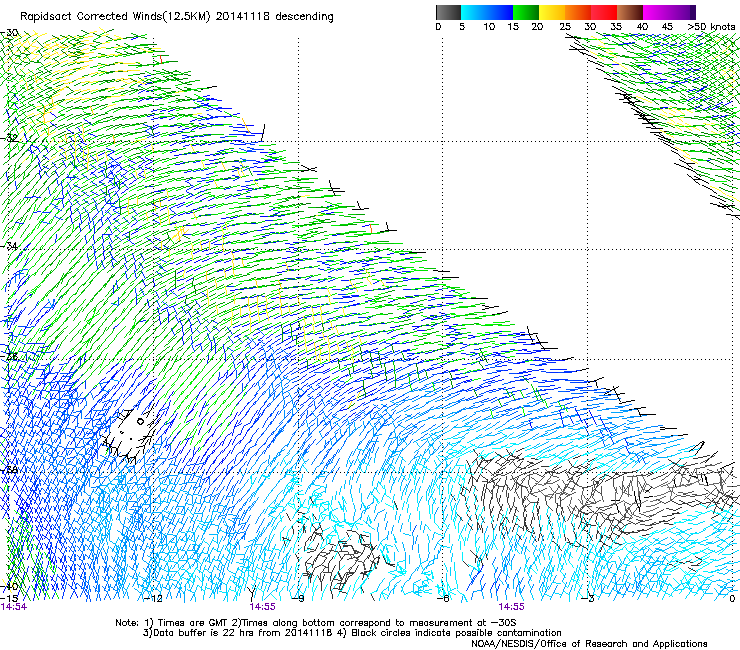
Task: Click the '35' value on the color scale
Action: pyautogui.click(x=616, y=26)
